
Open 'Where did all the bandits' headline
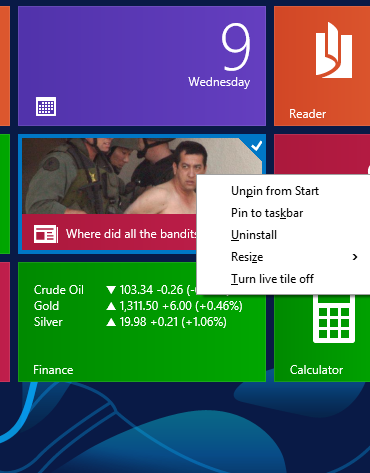132,234
